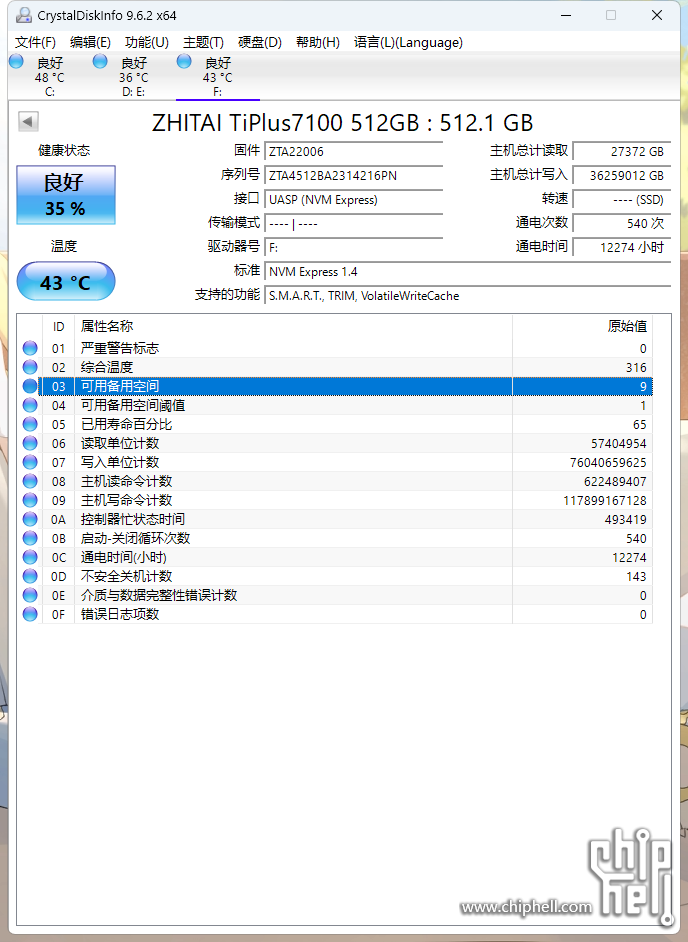
Task: Click the raw value 76040659625
Action: coord(608,463)
